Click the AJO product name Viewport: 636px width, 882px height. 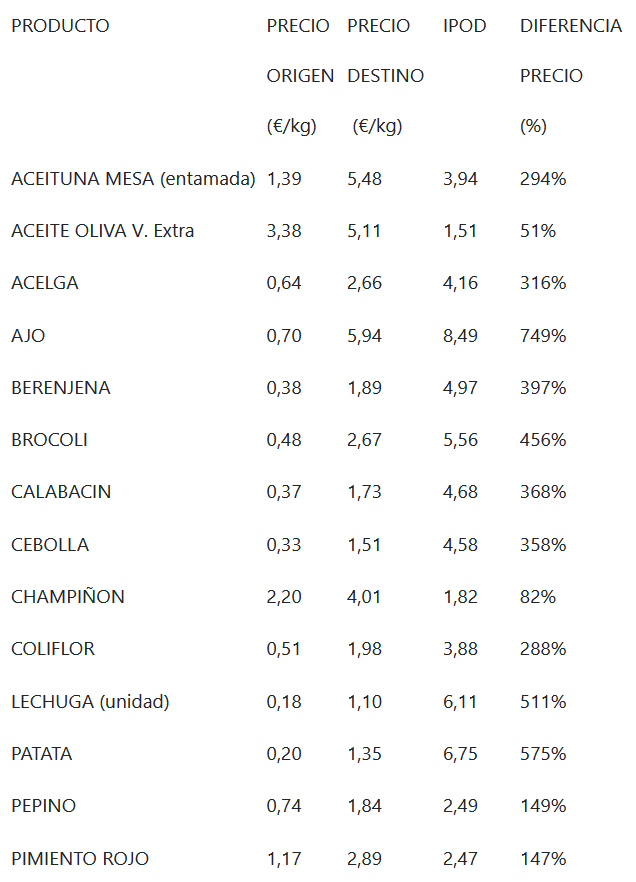click(x=28, y=336)
